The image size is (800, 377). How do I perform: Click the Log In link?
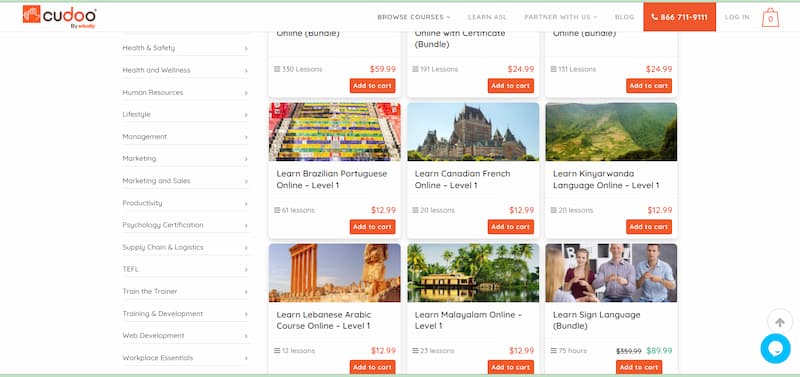point(737,17)
